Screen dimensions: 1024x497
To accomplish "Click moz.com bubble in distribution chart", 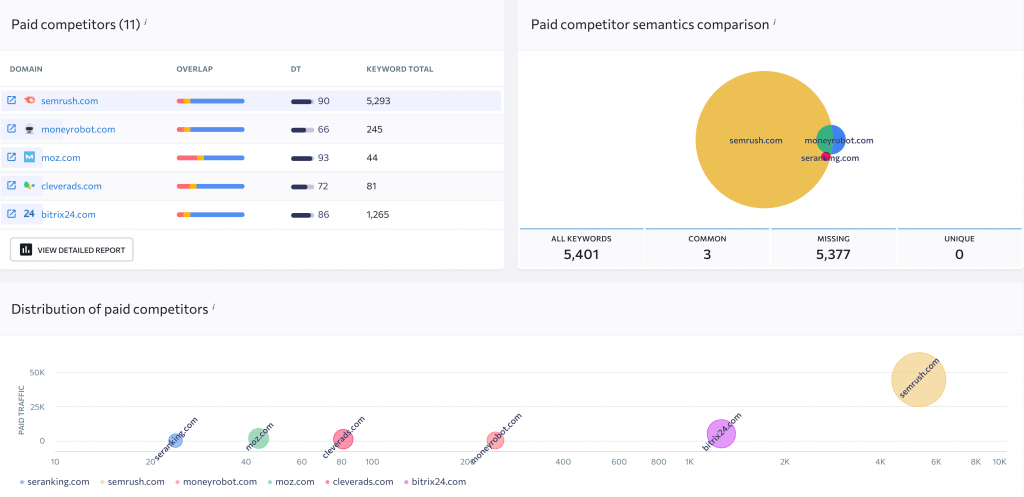I will [x=259, y=438].
